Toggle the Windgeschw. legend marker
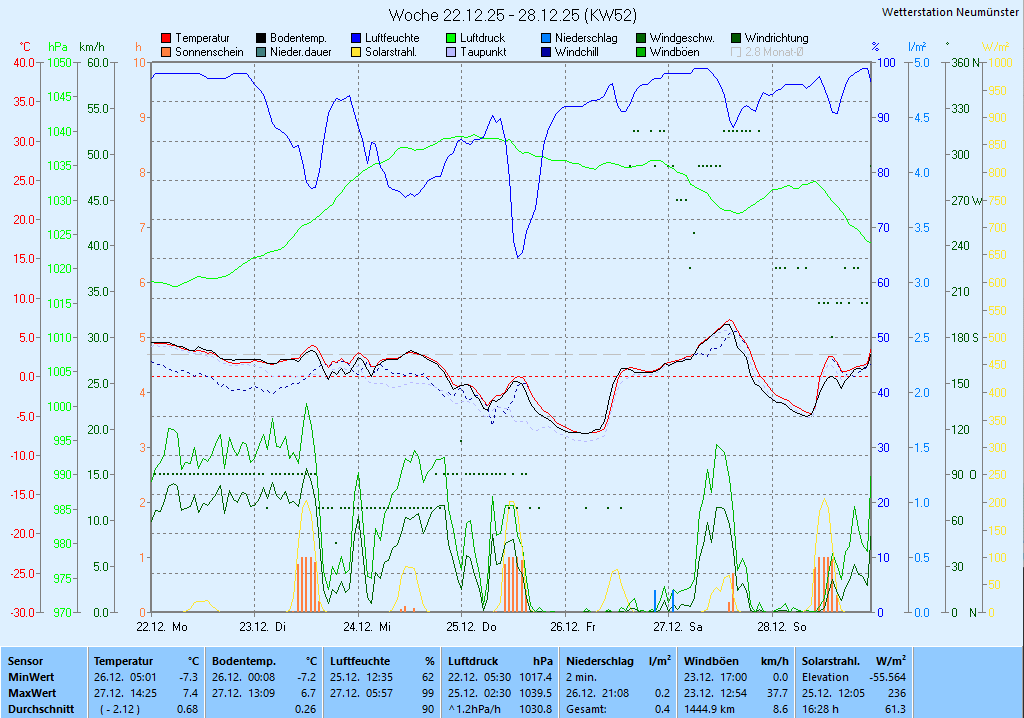1024x718 pixels. (x=641, y=38)
